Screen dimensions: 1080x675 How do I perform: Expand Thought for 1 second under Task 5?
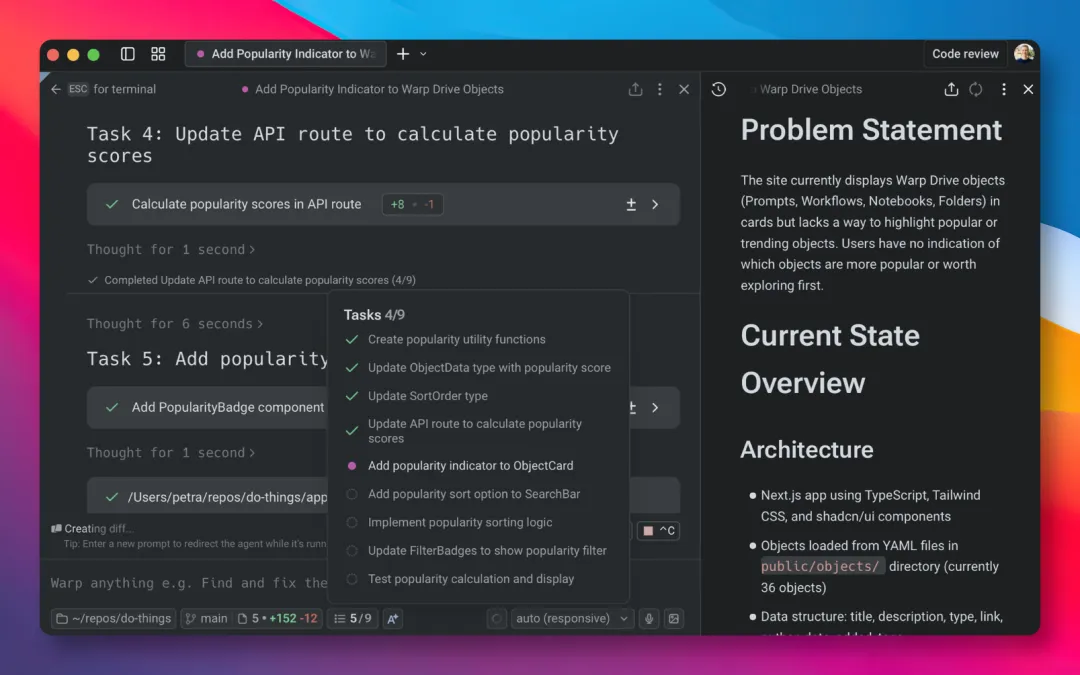(171, 453)
